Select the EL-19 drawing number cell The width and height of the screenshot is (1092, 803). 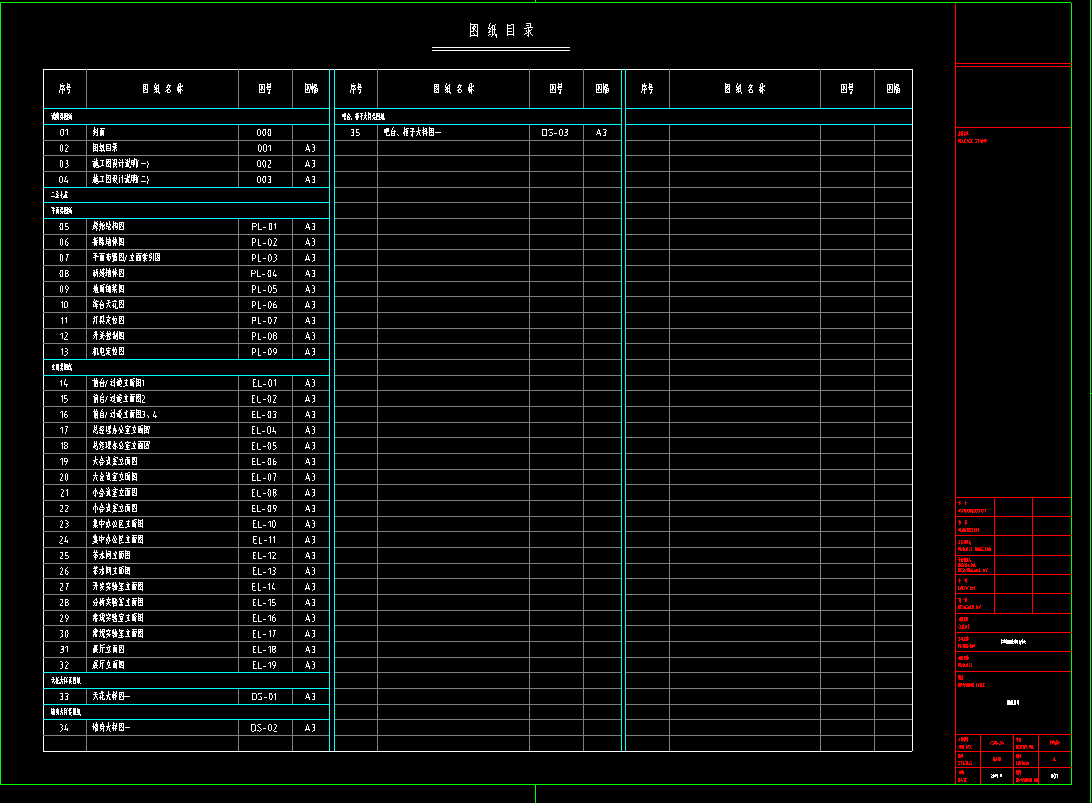[264, 665]
